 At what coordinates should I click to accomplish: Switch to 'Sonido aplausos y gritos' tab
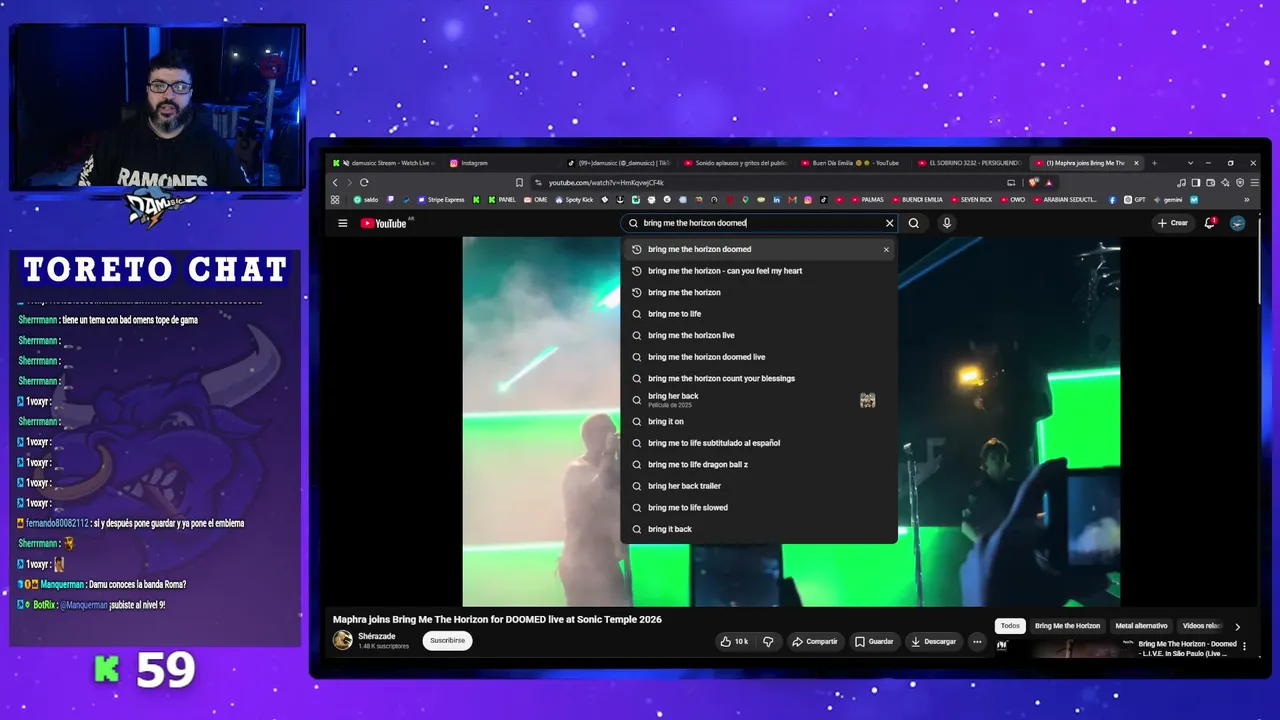point(736,163)
